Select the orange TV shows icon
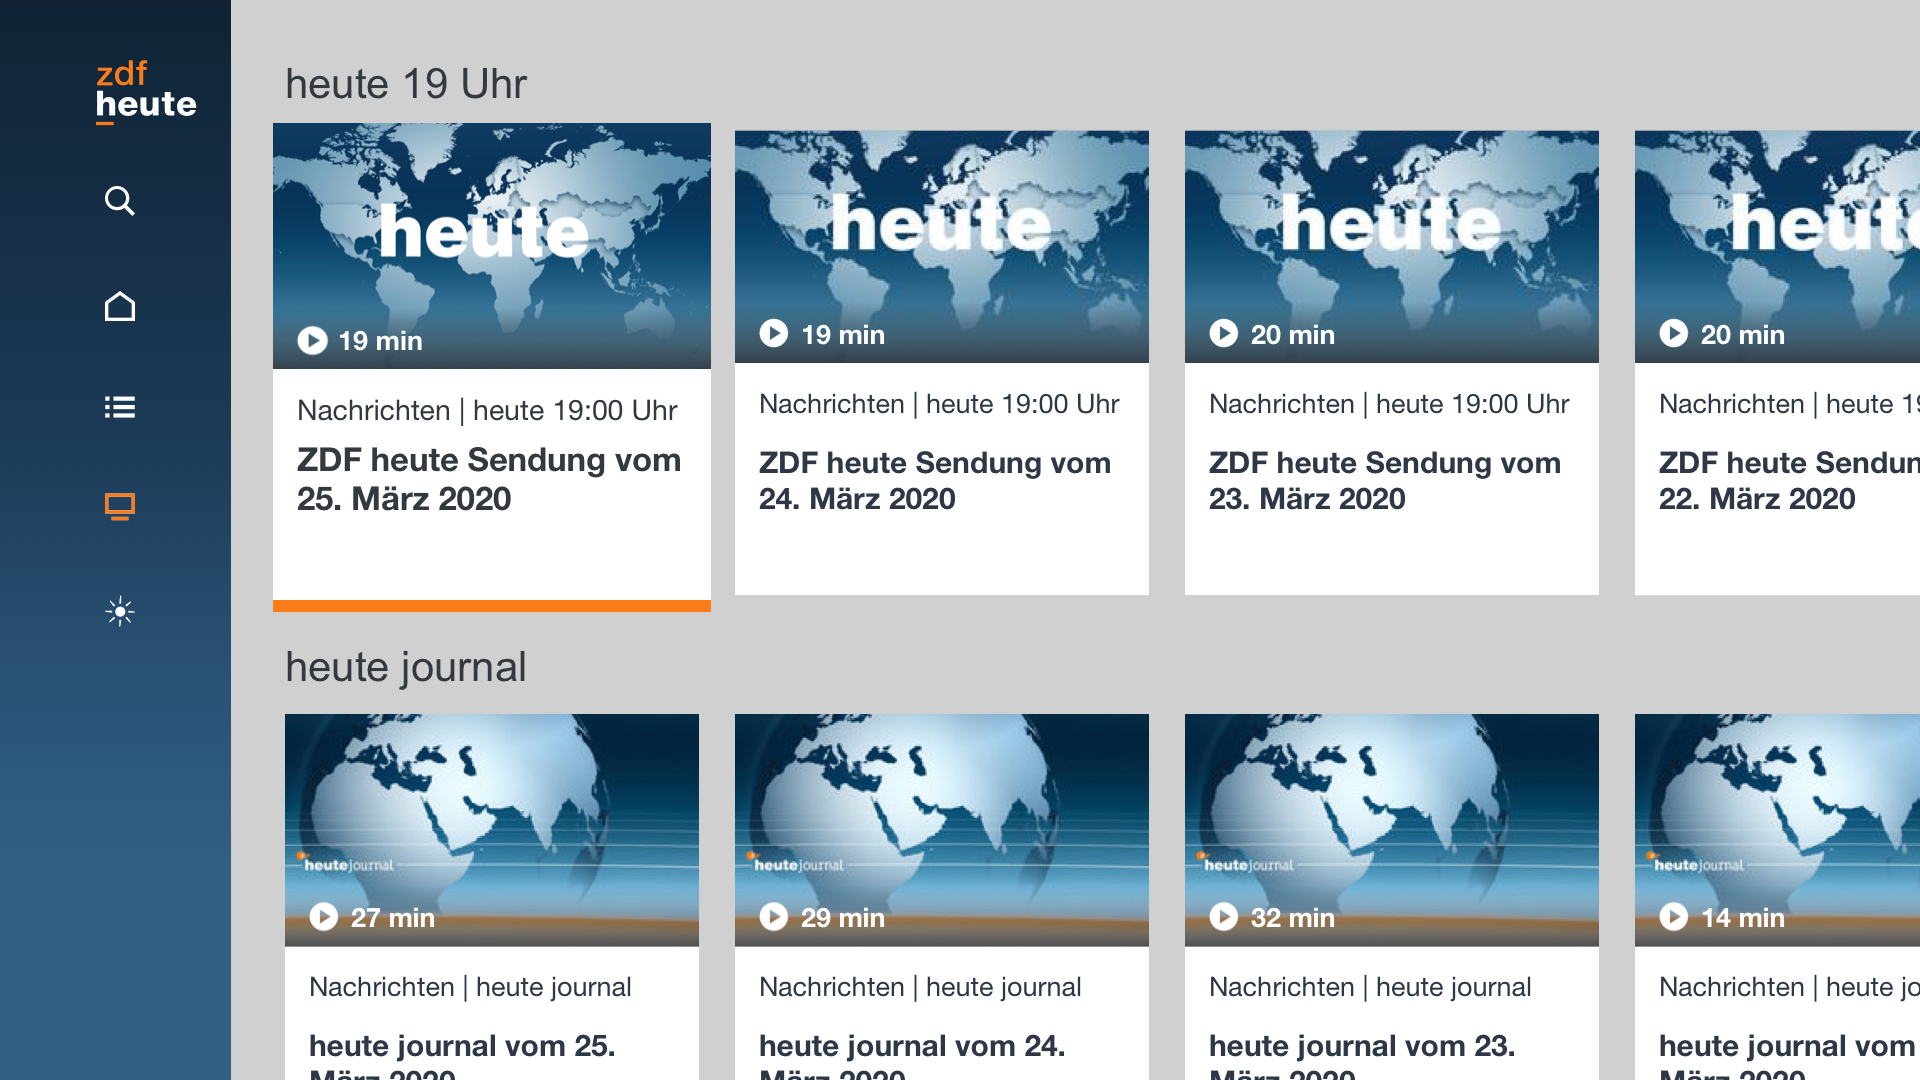This screenshot has height=1080, width=1920. (119, 507)
